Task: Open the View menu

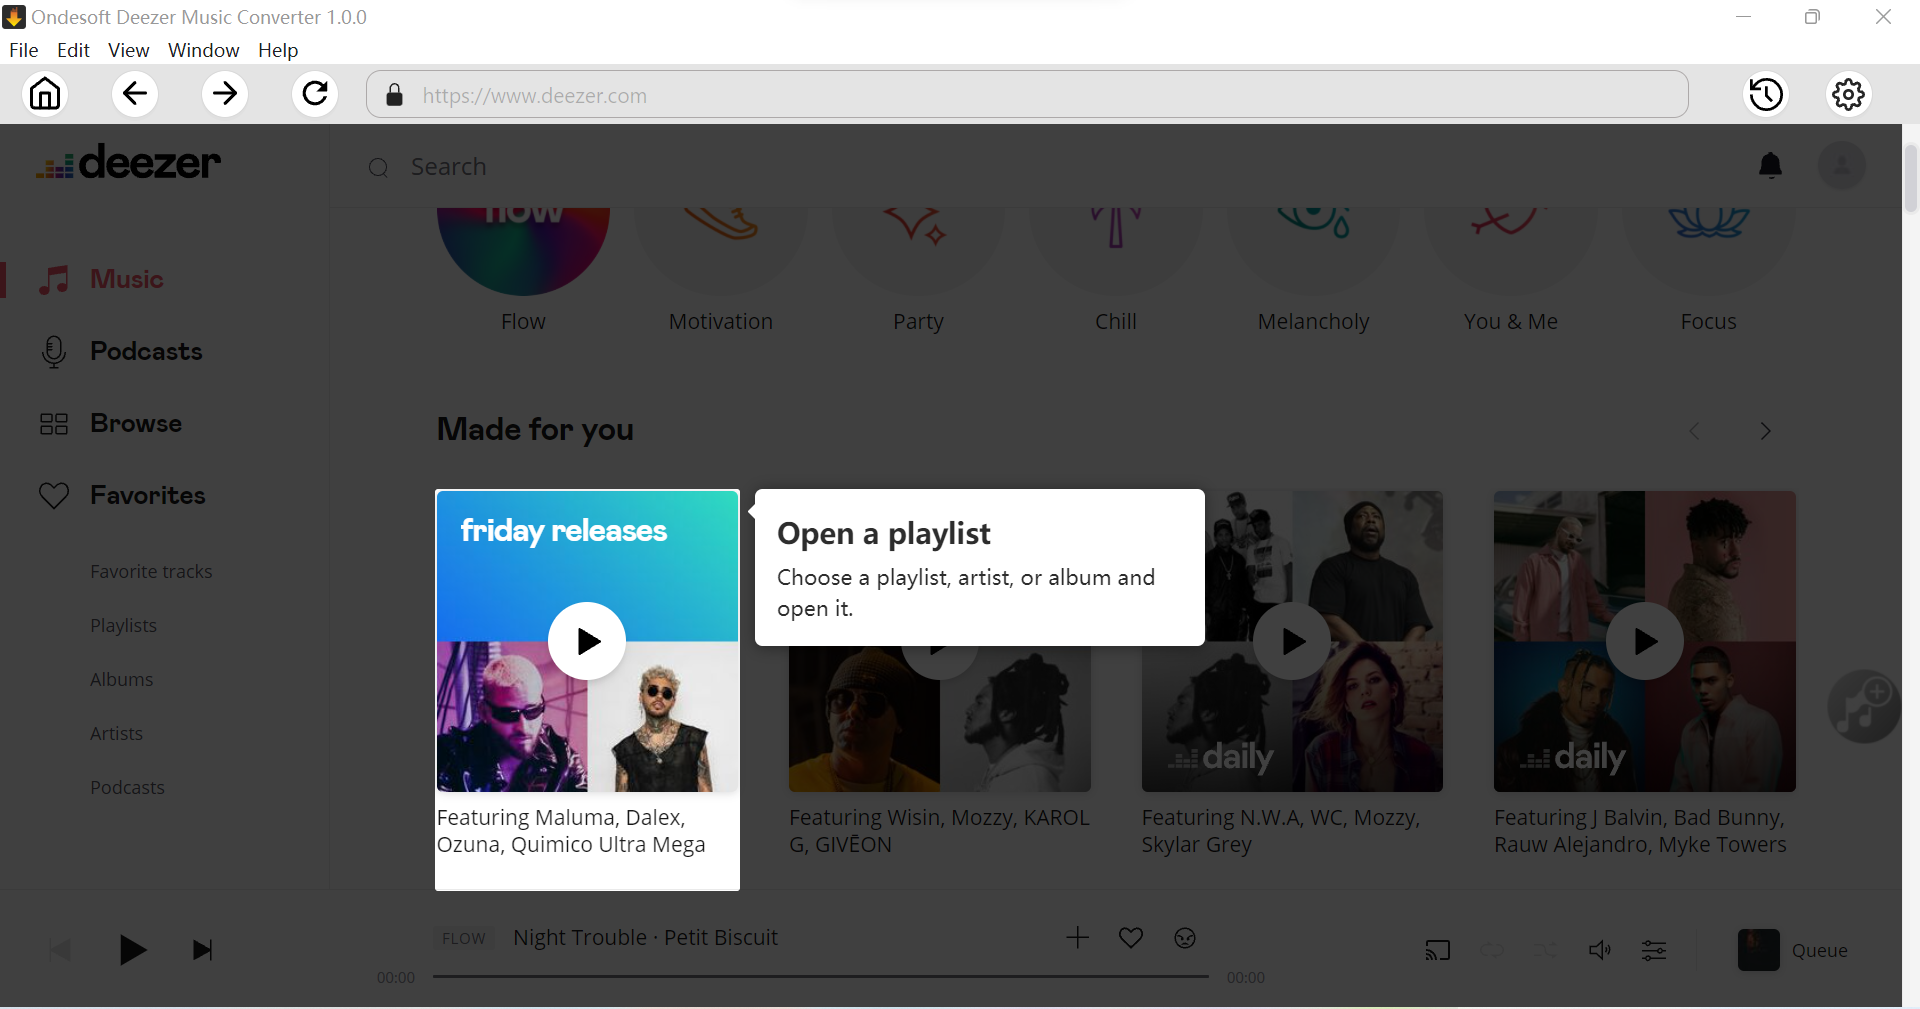Action: pyautogui.click(x=128, y=50)
